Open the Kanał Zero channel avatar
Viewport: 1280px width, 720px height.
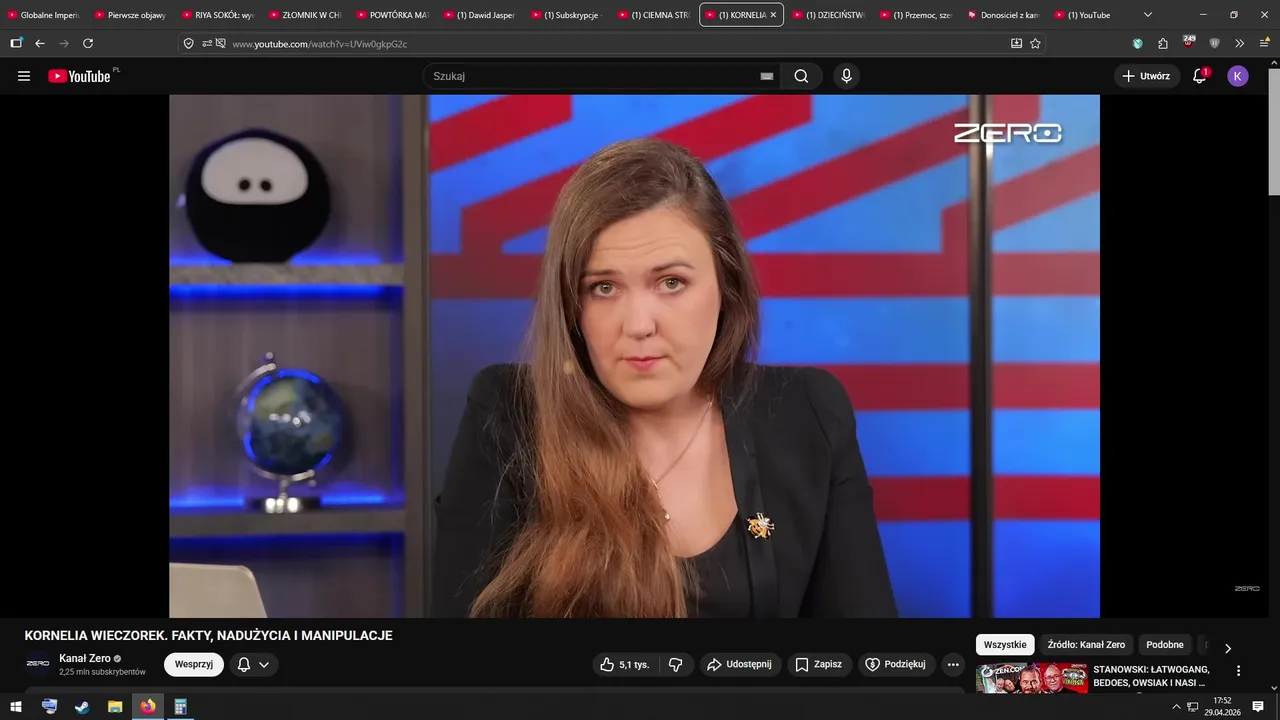(38, 664)
